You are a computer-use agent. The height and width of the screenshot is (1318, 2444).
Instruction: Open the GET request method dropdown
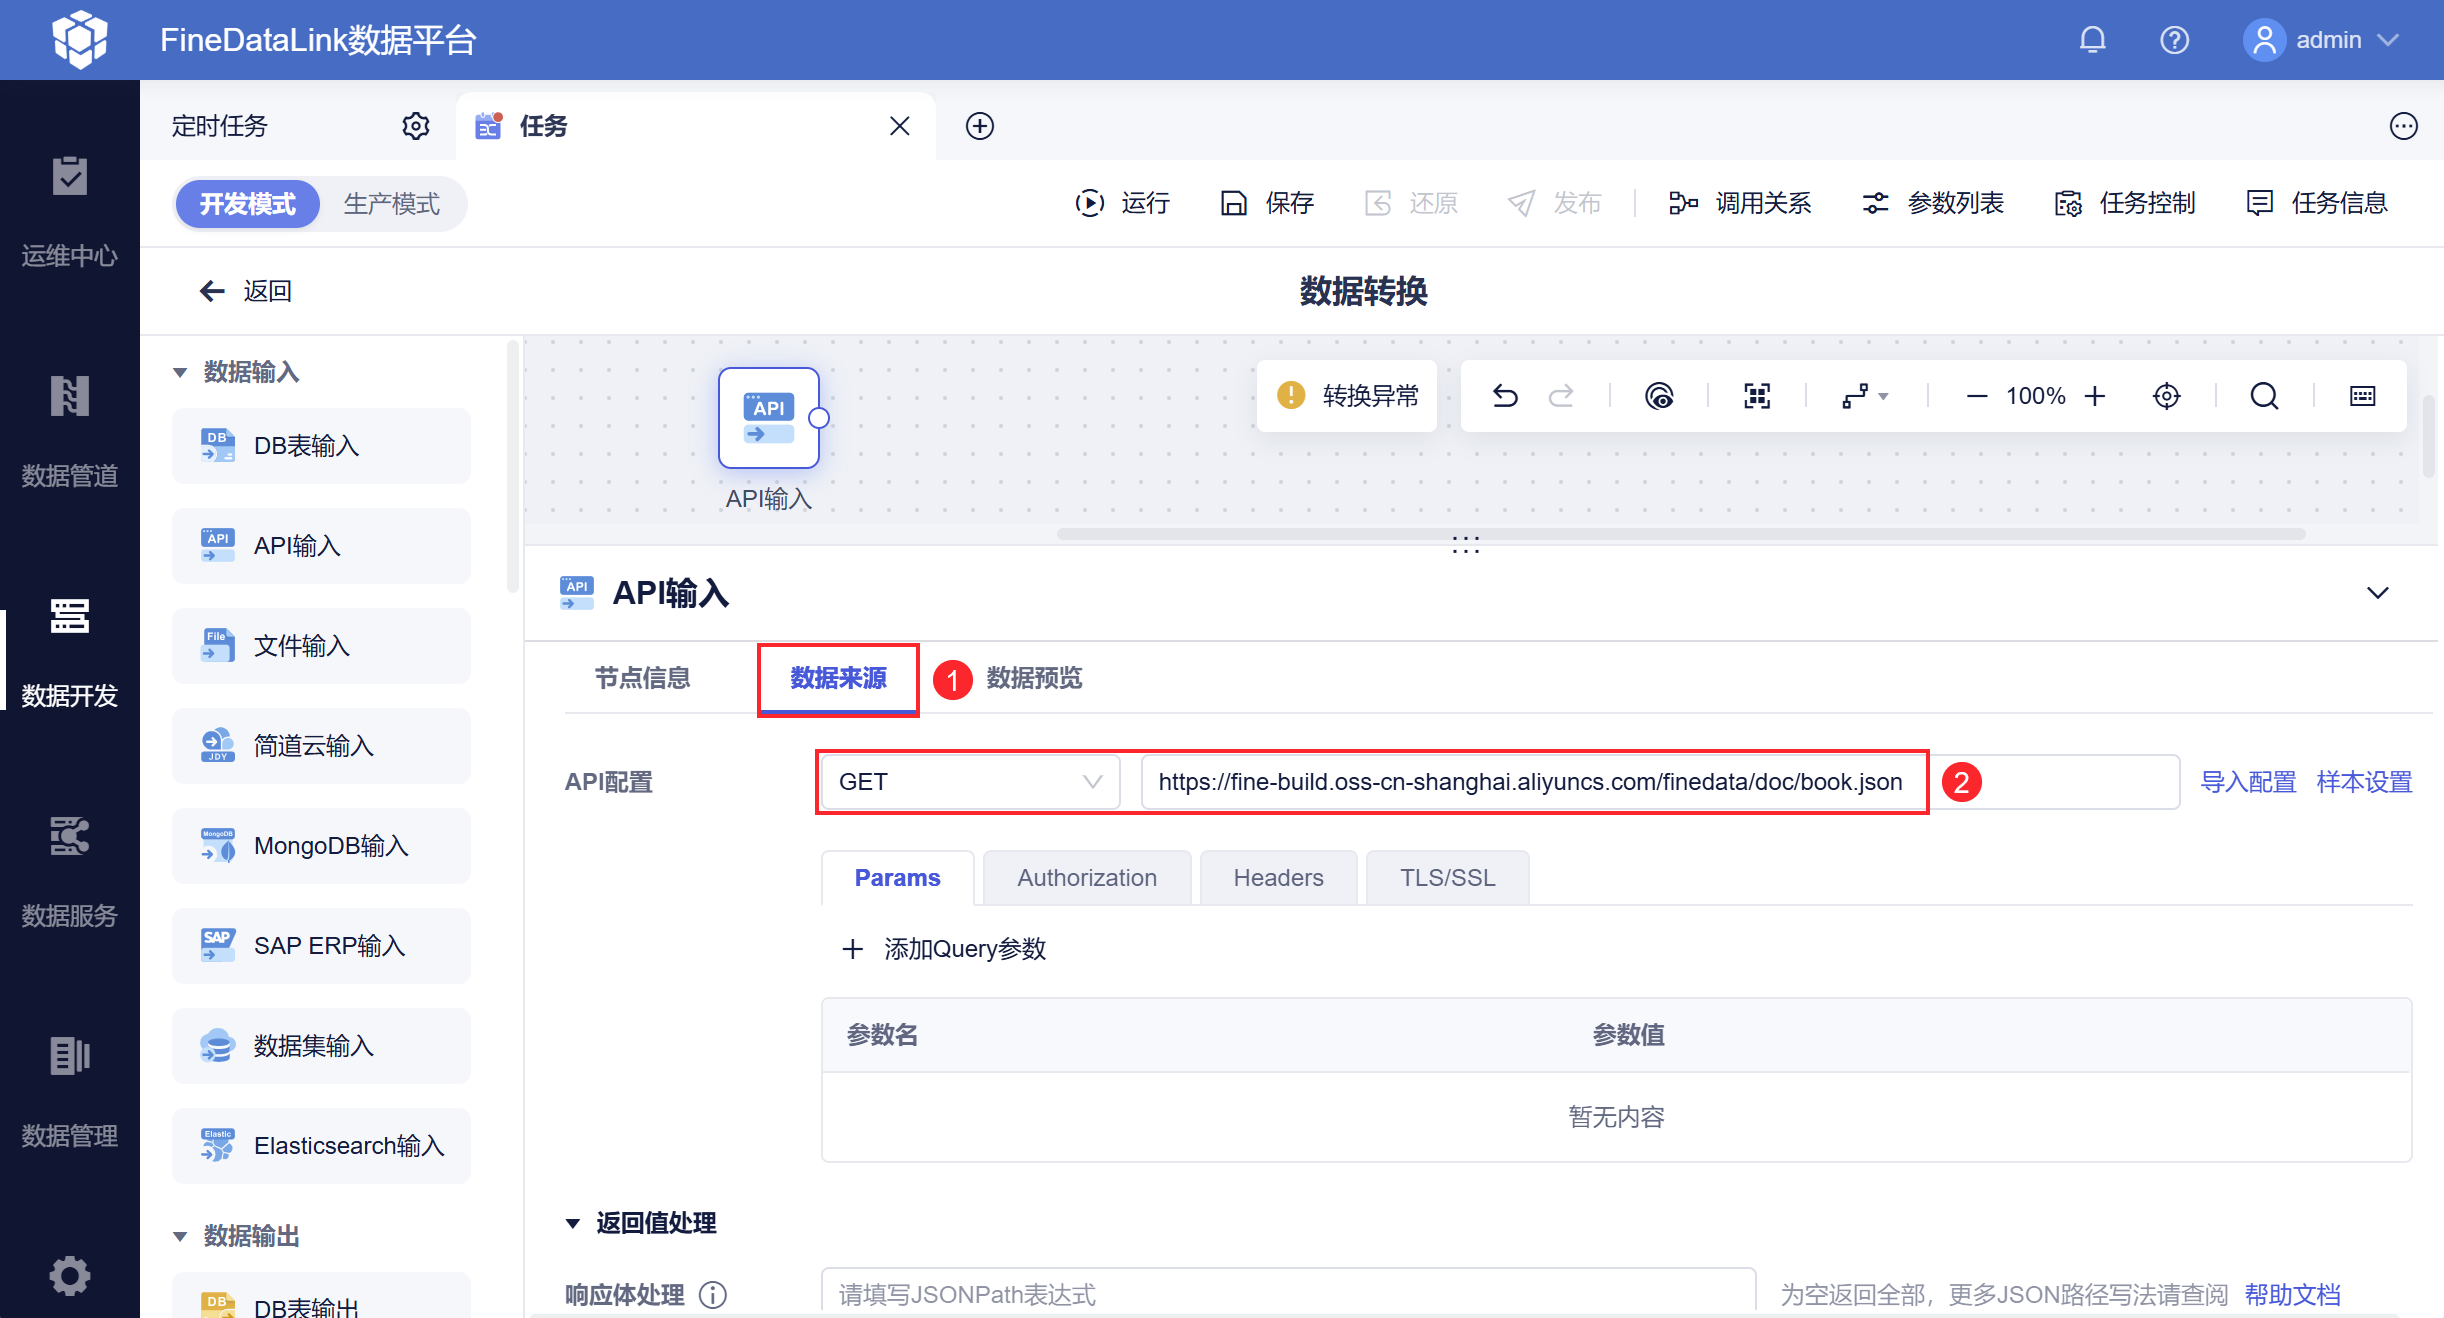point(970,782)
